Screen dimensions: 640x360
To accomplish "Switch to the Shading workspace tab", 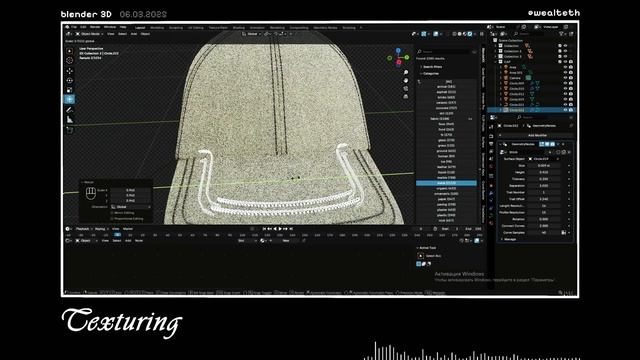I will pyautogui.click(x=239, y=27).
